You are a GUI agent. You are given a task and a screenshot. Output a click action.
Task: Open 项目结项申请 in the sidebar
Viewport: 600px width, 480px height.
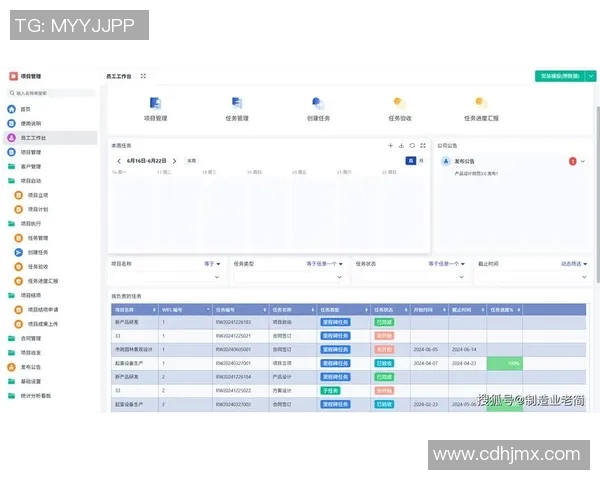click(36, 309)
